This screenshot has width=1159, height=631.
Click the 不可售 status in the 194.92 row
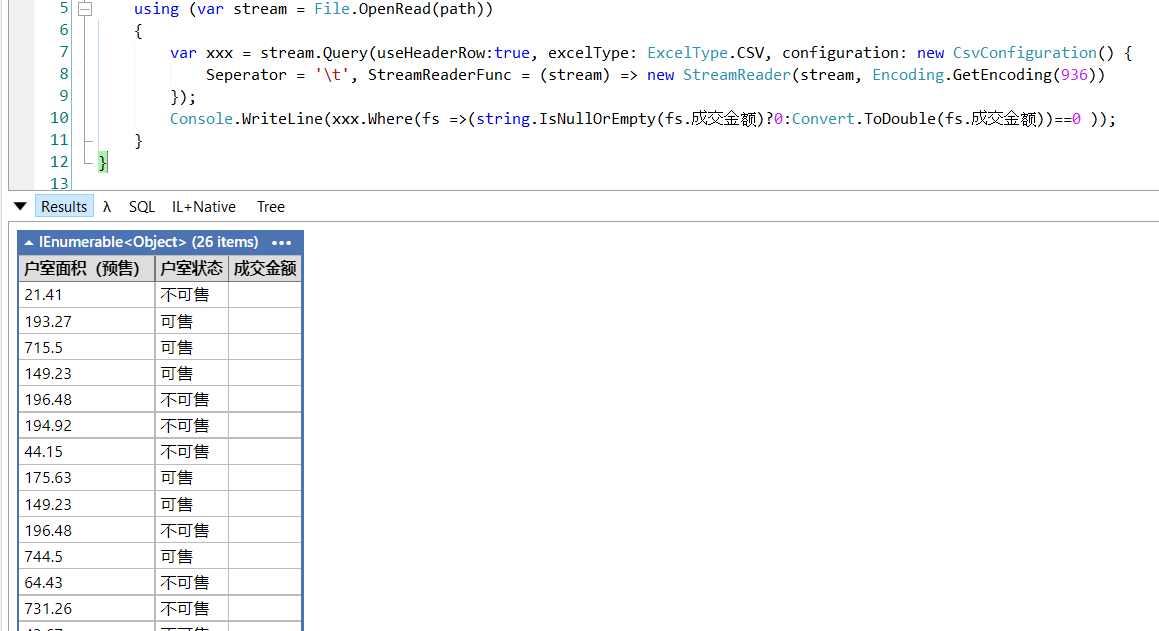point(185,426)
